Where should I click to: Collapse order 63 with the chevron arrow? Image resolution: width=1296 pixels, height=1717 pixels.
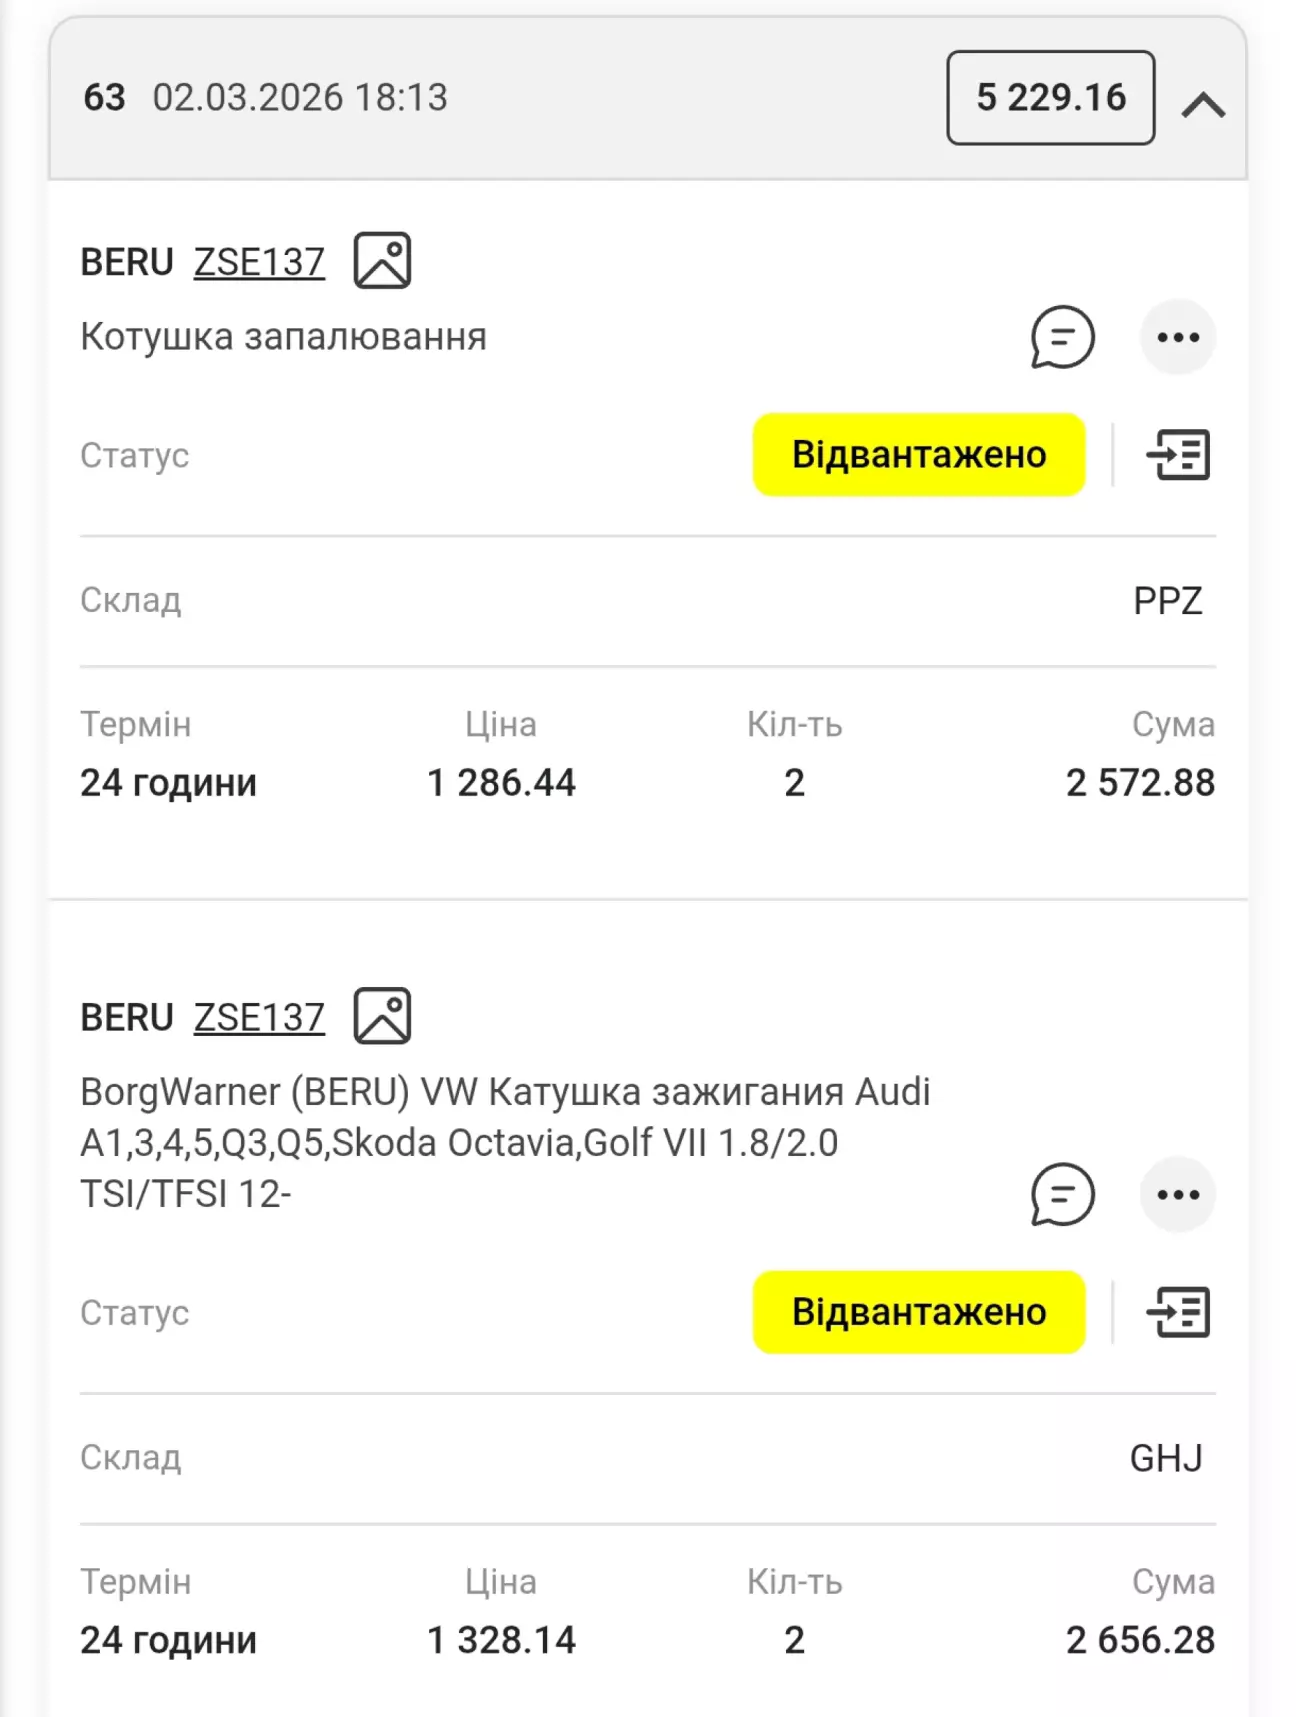pyautogui.click(x=1203, y=104)
